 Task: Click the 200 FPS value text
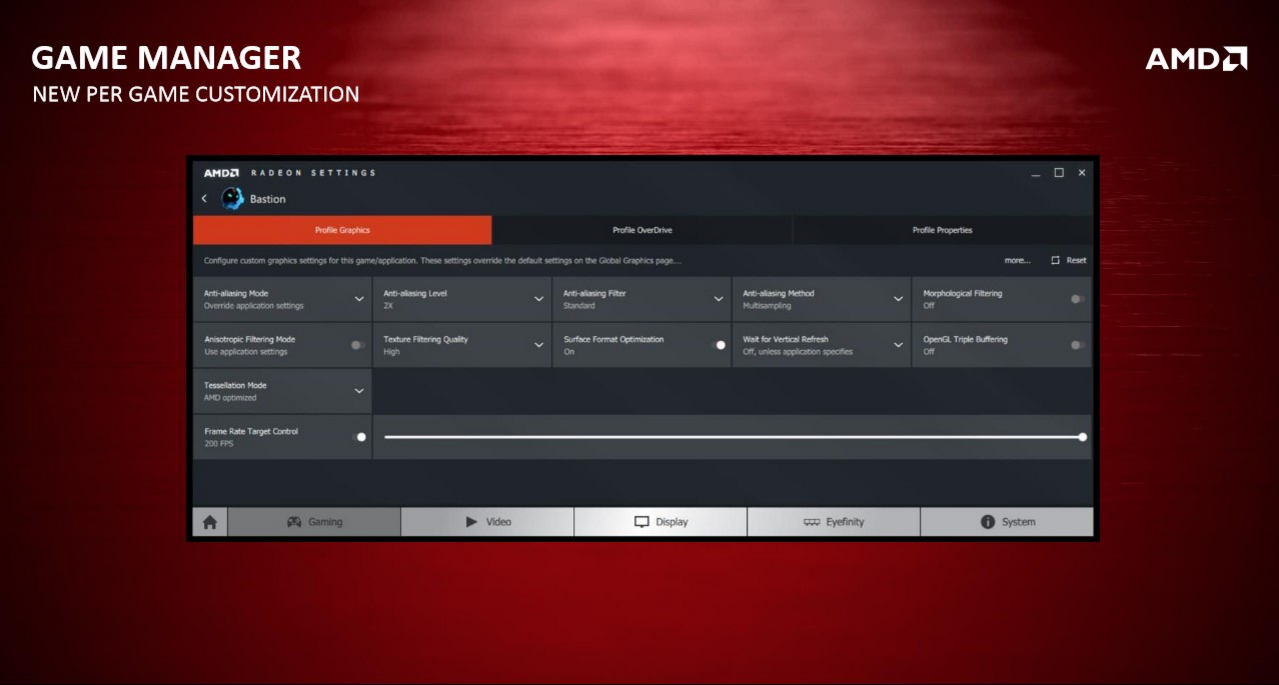[219, 443]
